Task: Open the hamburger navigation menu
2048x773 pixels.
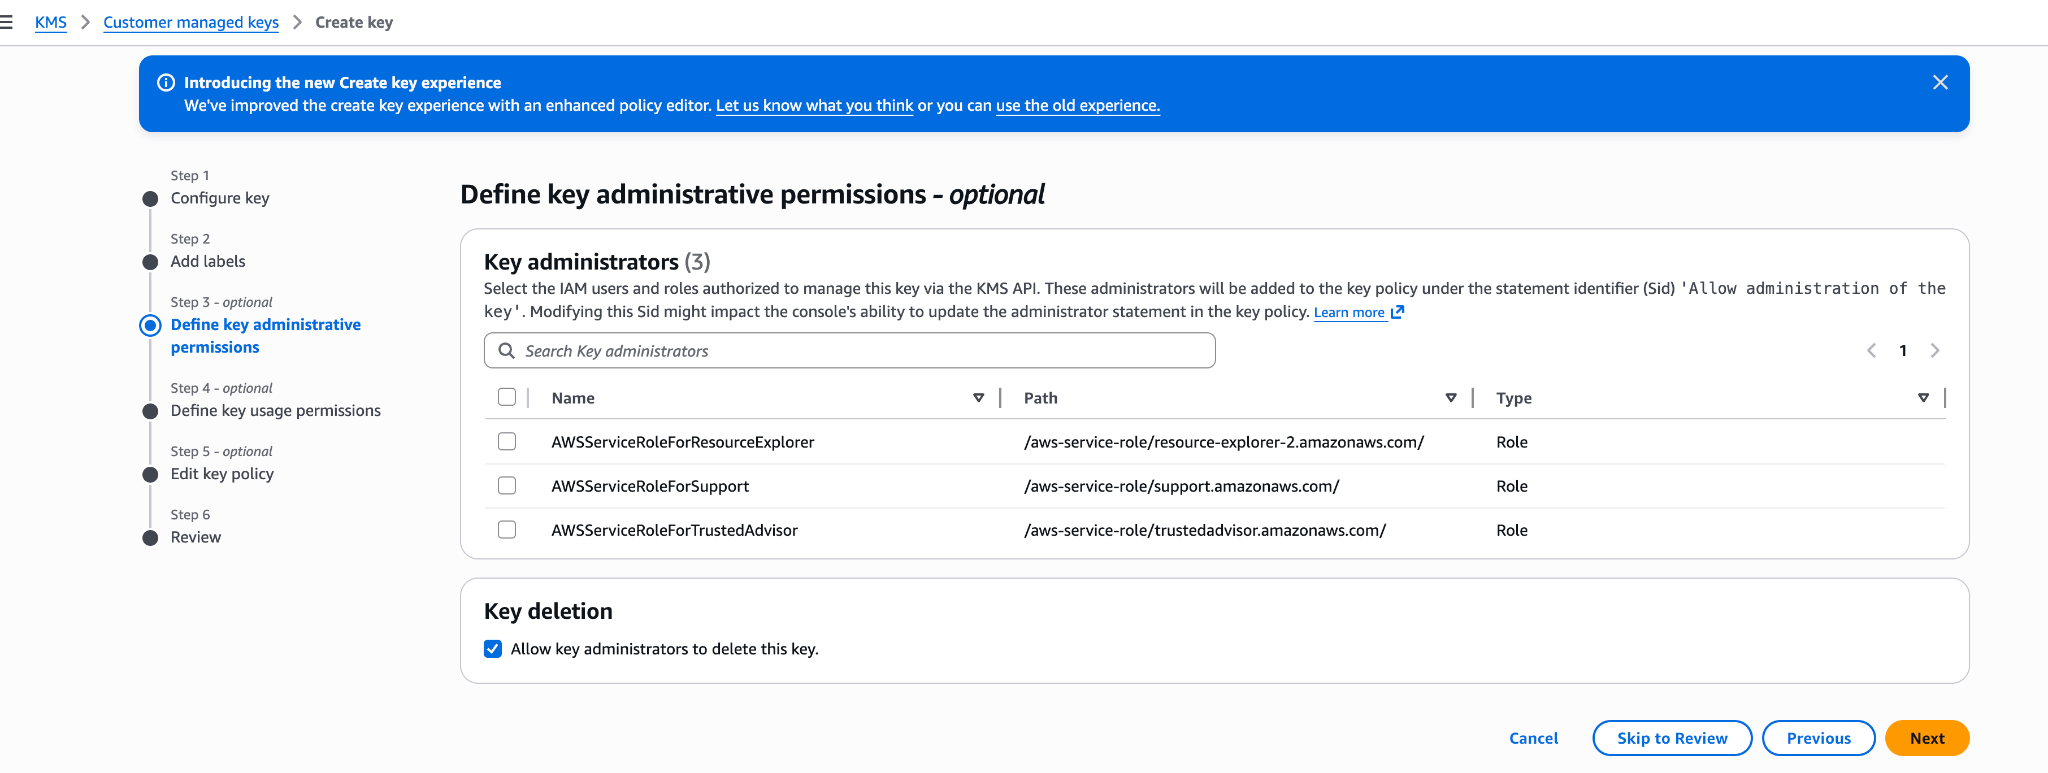Action: pos(6,22)
